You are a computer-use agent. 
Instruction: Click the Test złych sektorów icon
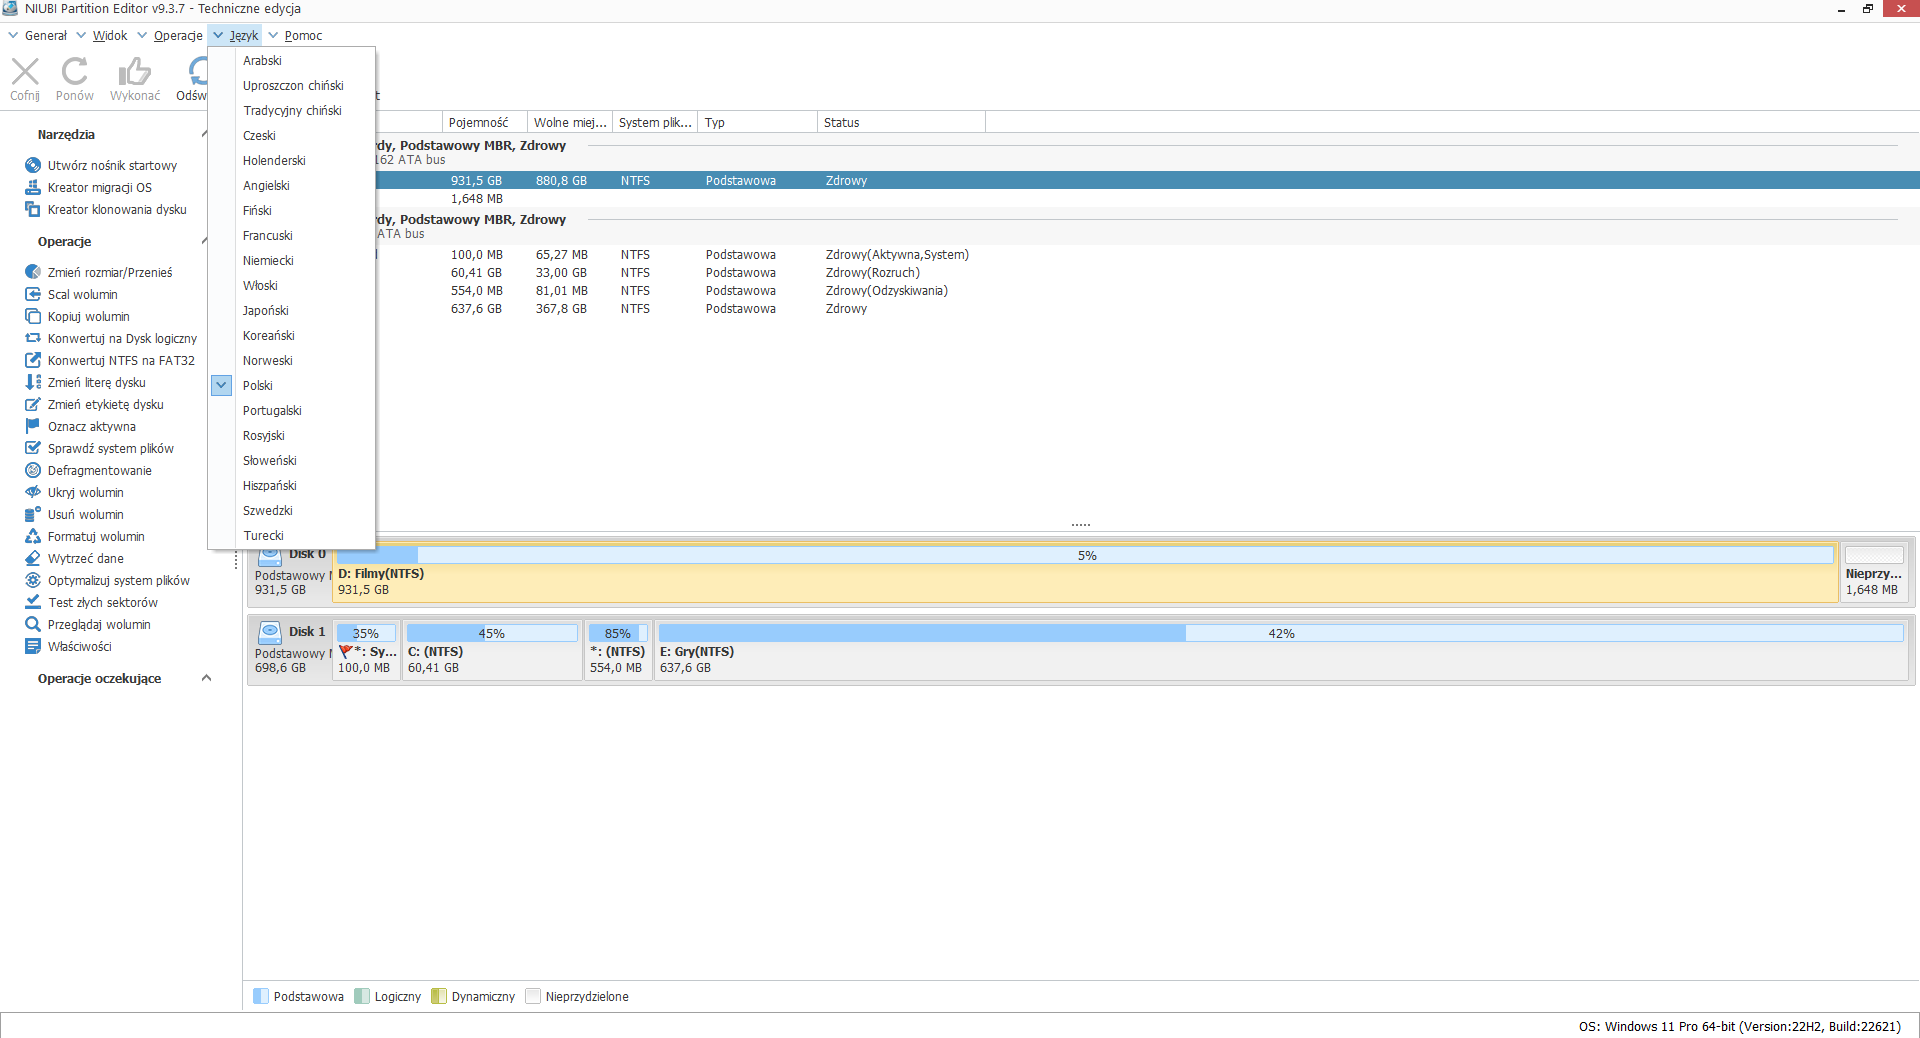[x=33, y=602]
